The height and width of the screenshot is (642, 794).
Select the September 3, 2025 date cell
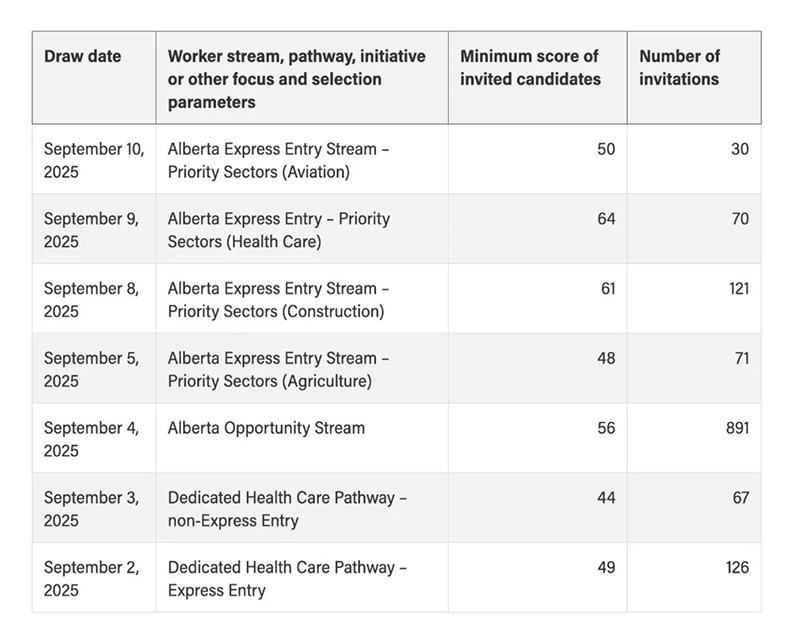91,508
